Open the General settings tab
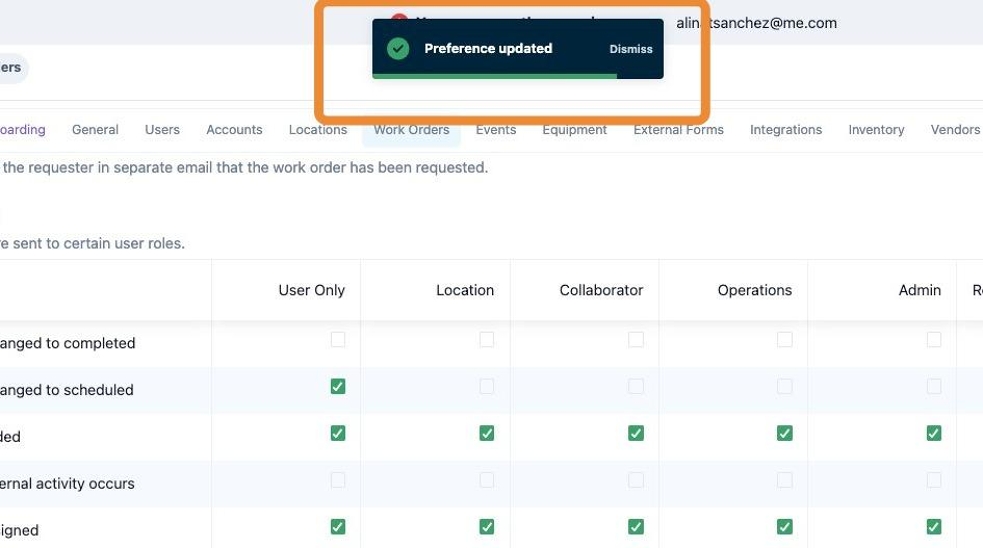The width and height of the screenshot is (983, 548). [95, 130]
